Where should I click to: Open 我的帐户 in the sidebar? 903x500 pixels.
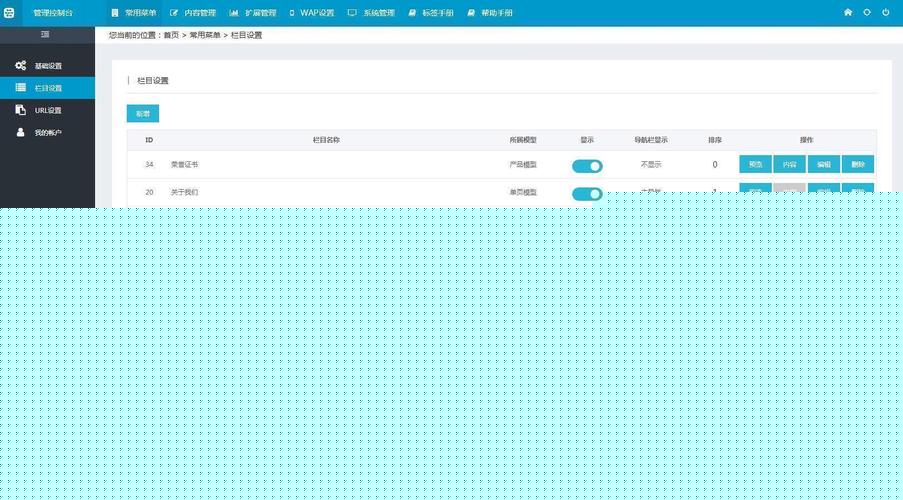tap(47, 132)
